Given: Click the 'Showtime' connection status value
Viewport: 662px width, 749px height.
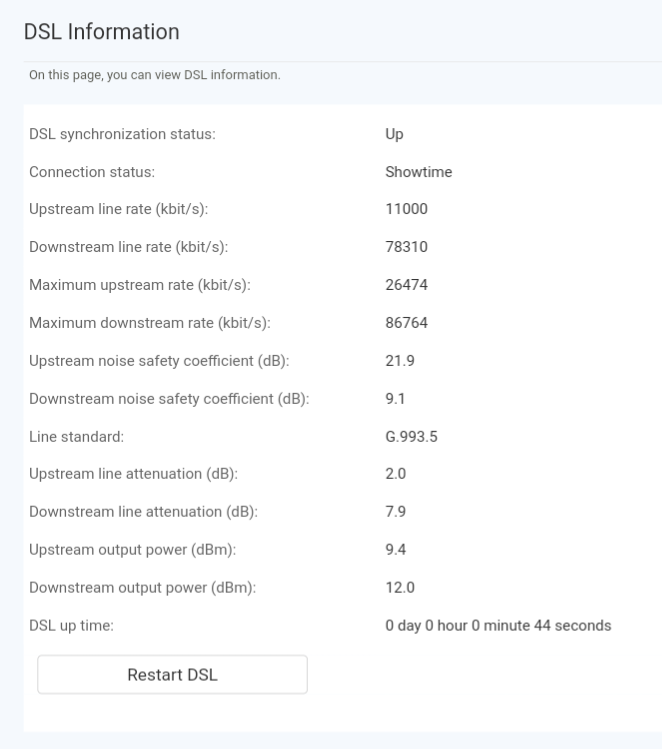Looking at the screenshot, I should 418,172.
